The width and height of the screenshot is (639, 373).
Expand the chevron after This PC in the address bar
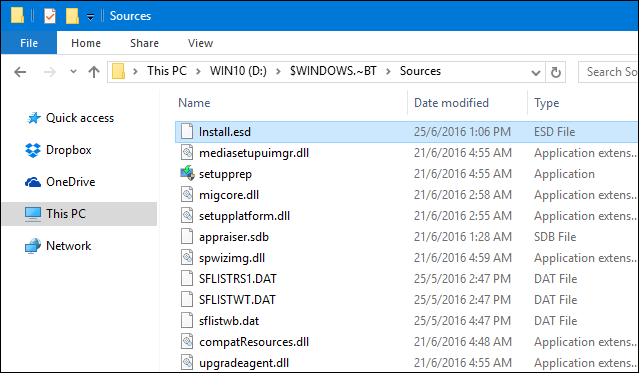coord(198,72)
